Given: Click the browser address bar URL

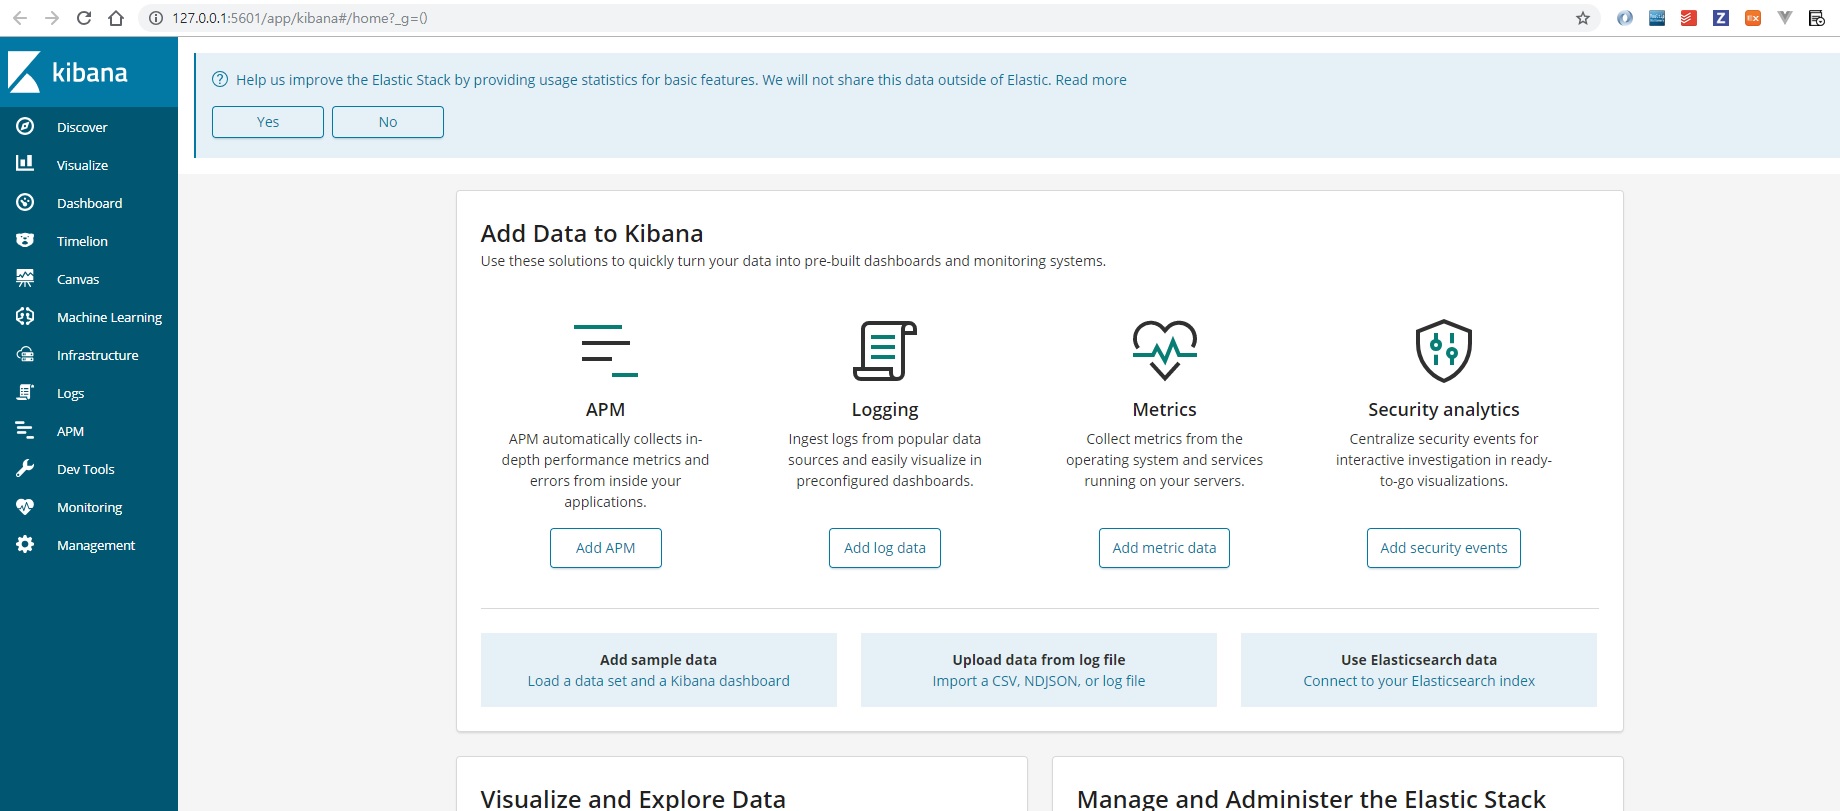Looking at the screenshot, I should tap(300, 18).
